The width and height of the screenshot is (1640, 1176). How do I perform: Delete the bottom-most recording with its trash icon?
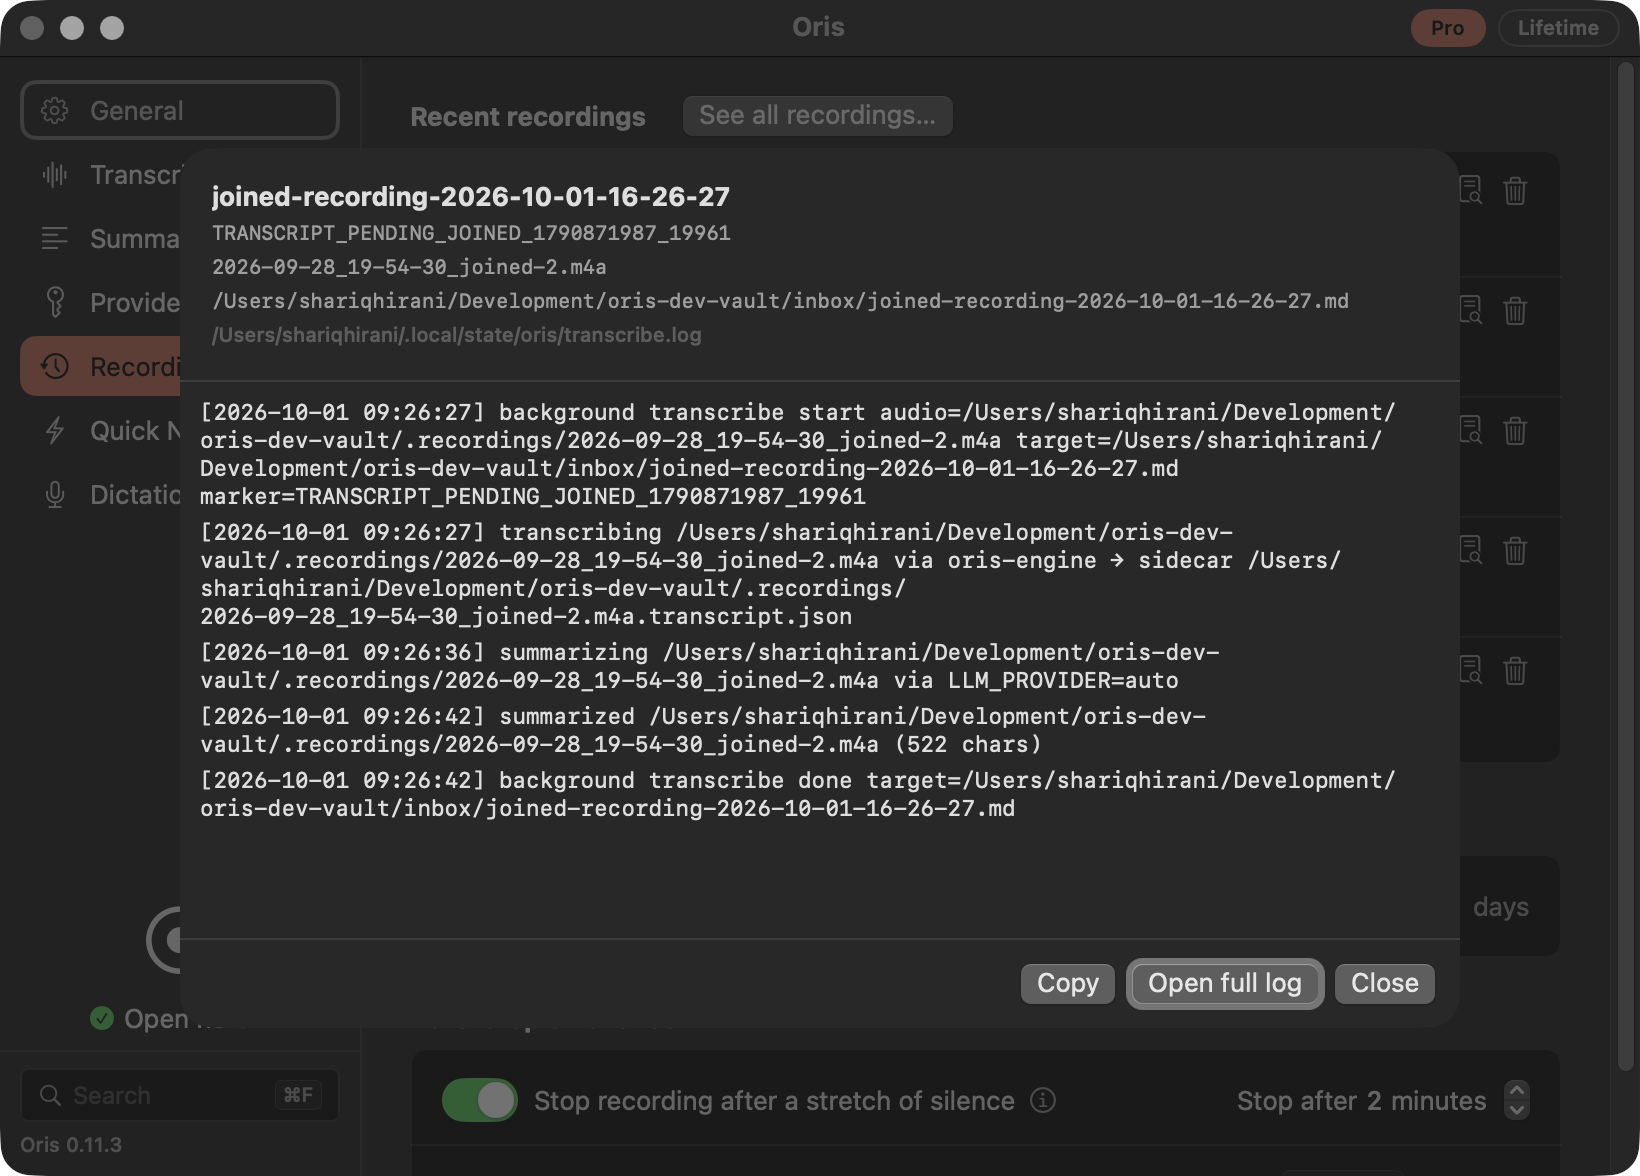tap(1515, 670)
